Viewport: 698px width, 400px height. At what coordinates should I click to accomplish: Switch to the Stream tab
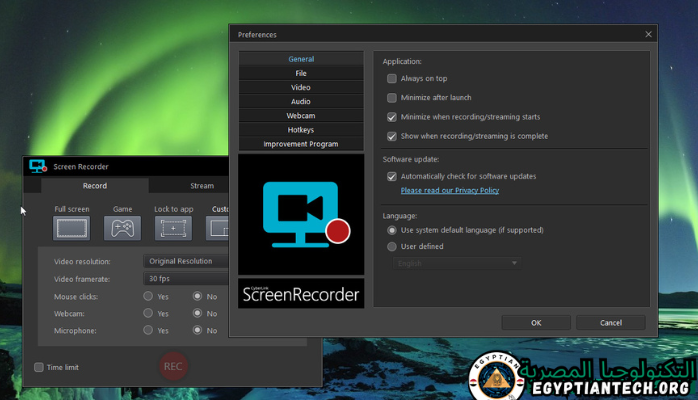[202, 185]
